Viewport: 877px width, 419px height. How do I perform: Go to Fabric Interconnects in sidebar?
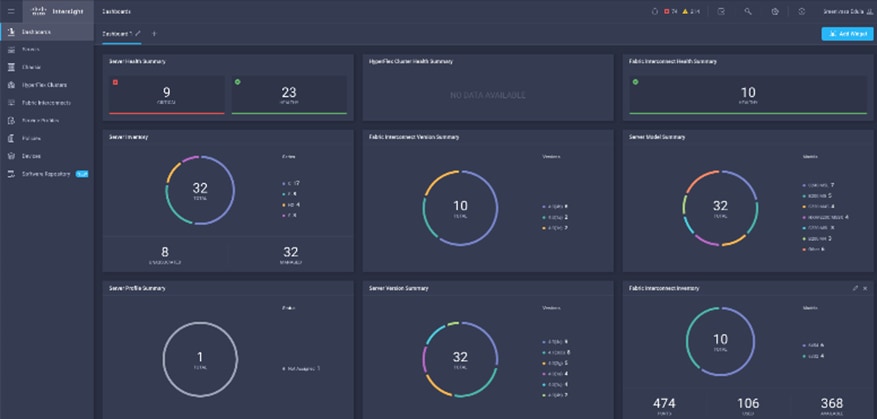tap(47, 103)
